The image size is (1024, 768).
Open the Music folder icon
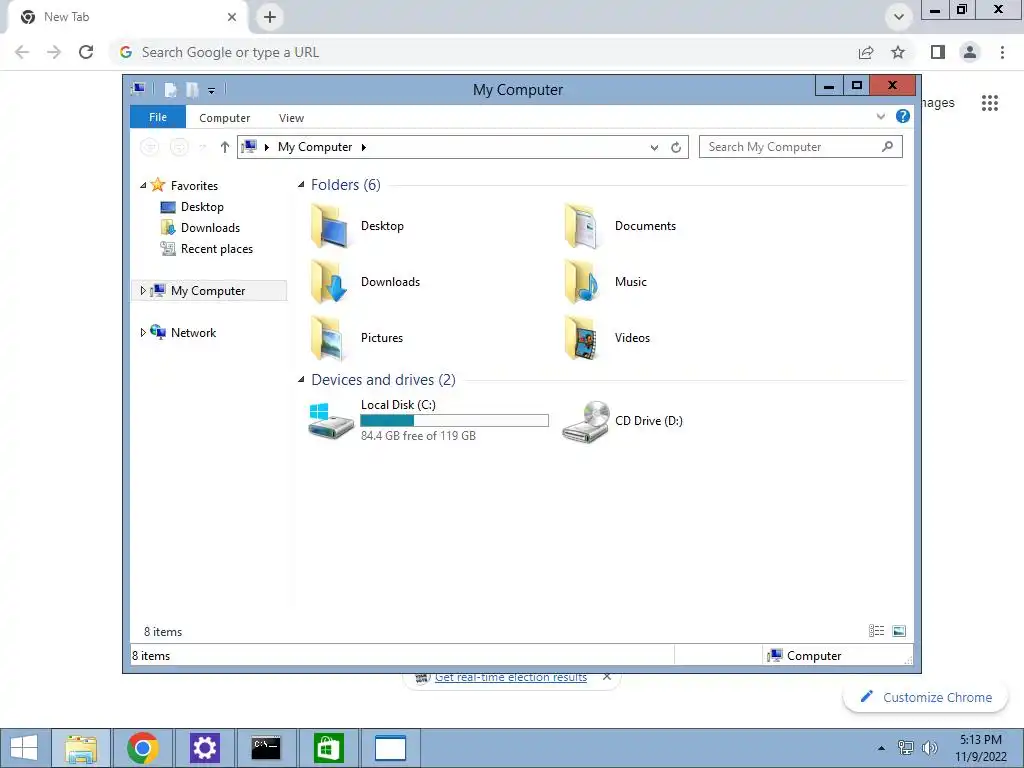click(x=583, y=281)
